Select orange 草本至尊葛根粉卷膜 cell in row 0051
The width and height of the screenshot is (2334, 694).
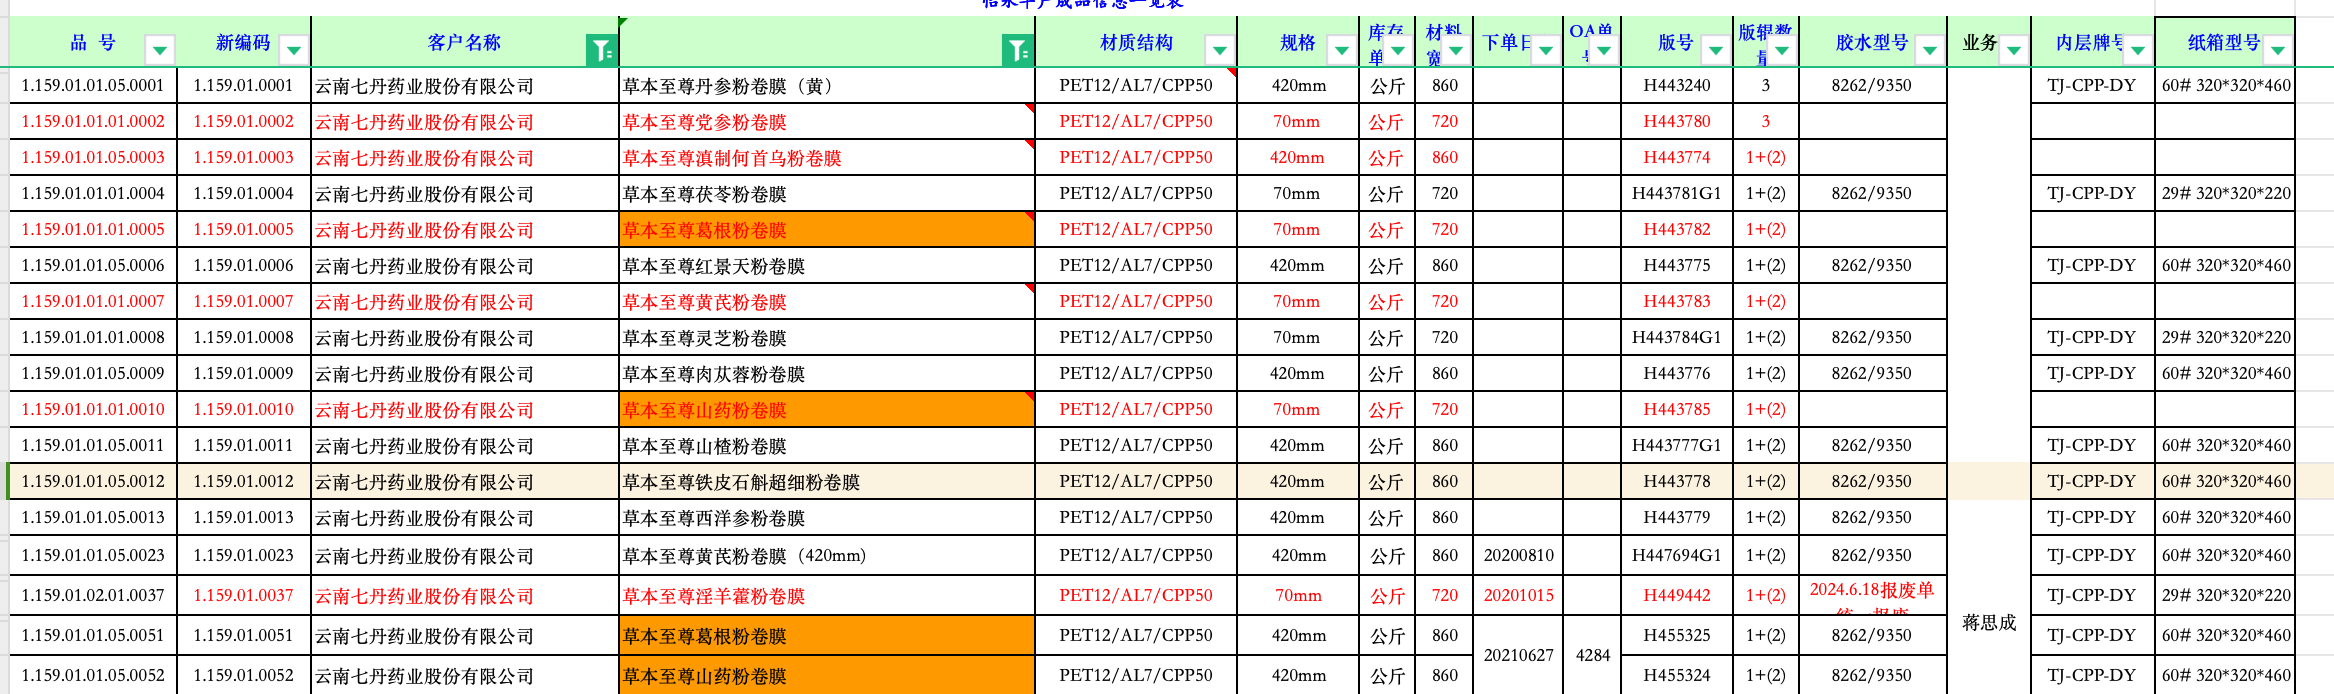pos(827,636)
